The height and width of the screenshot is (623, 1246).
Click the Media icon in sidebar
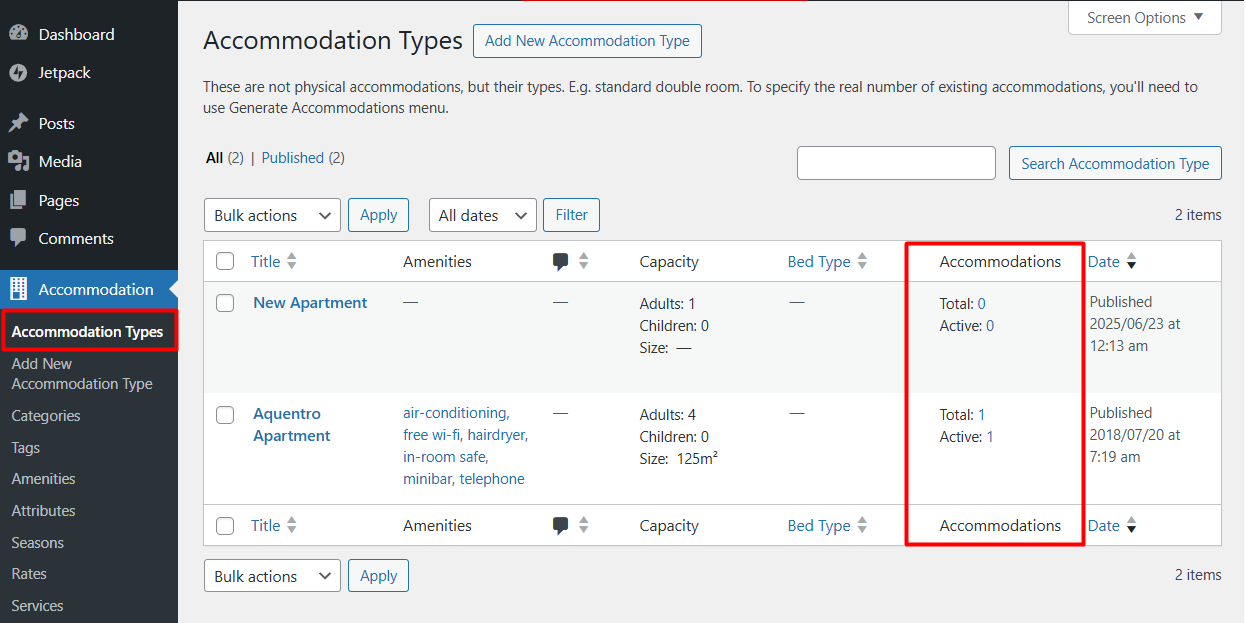18,161
